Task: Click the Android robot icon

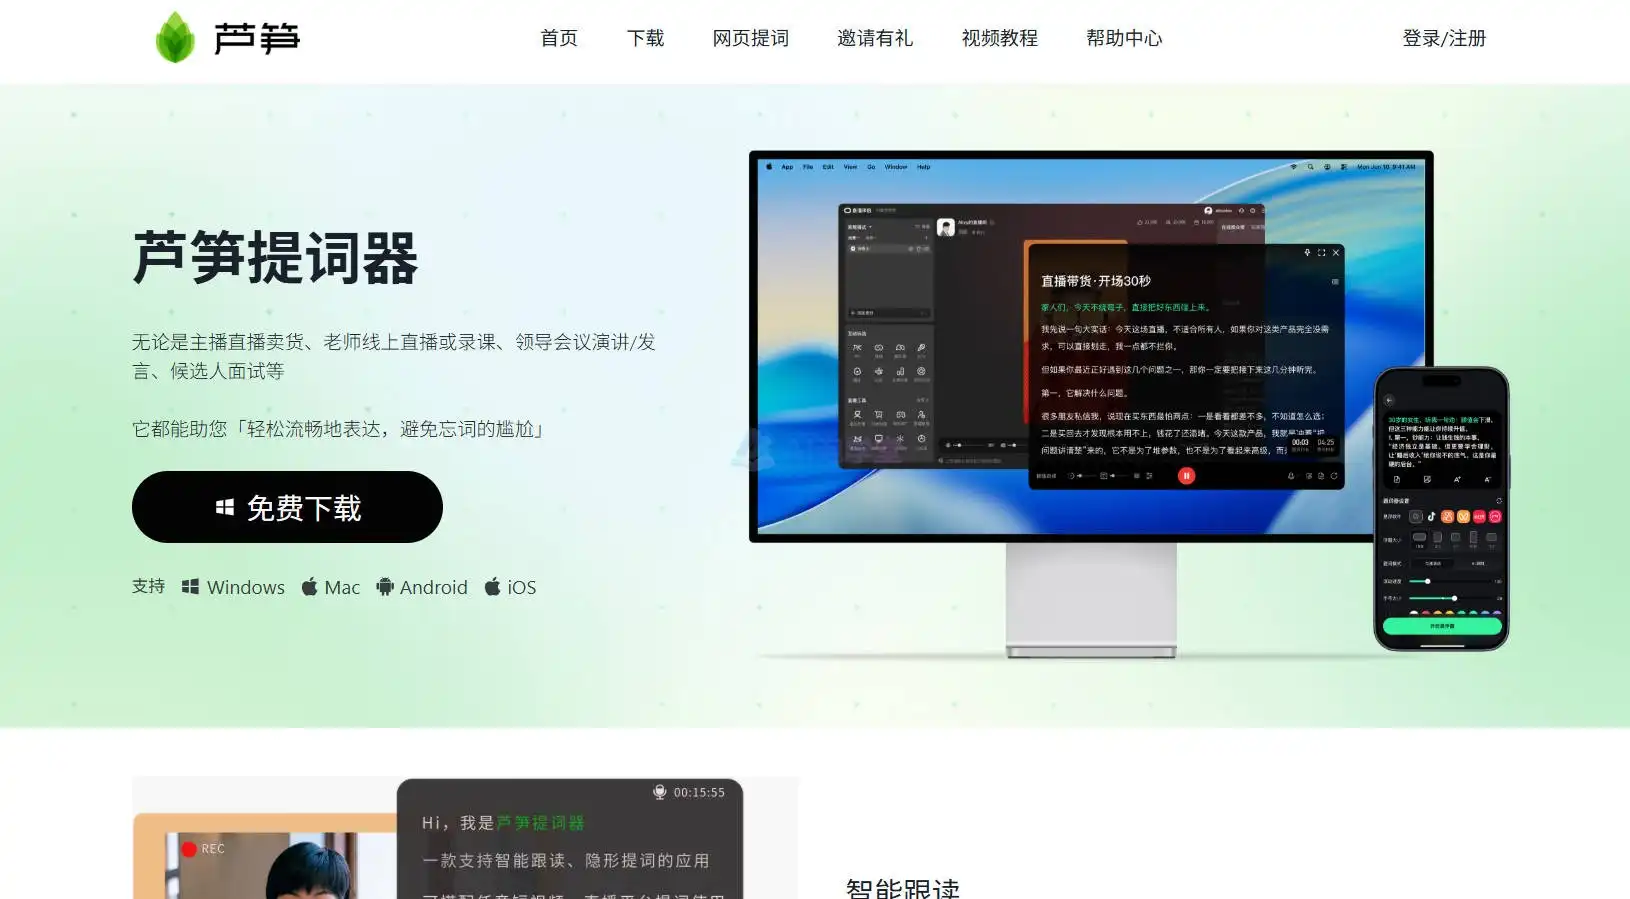Action: [385, 587]
